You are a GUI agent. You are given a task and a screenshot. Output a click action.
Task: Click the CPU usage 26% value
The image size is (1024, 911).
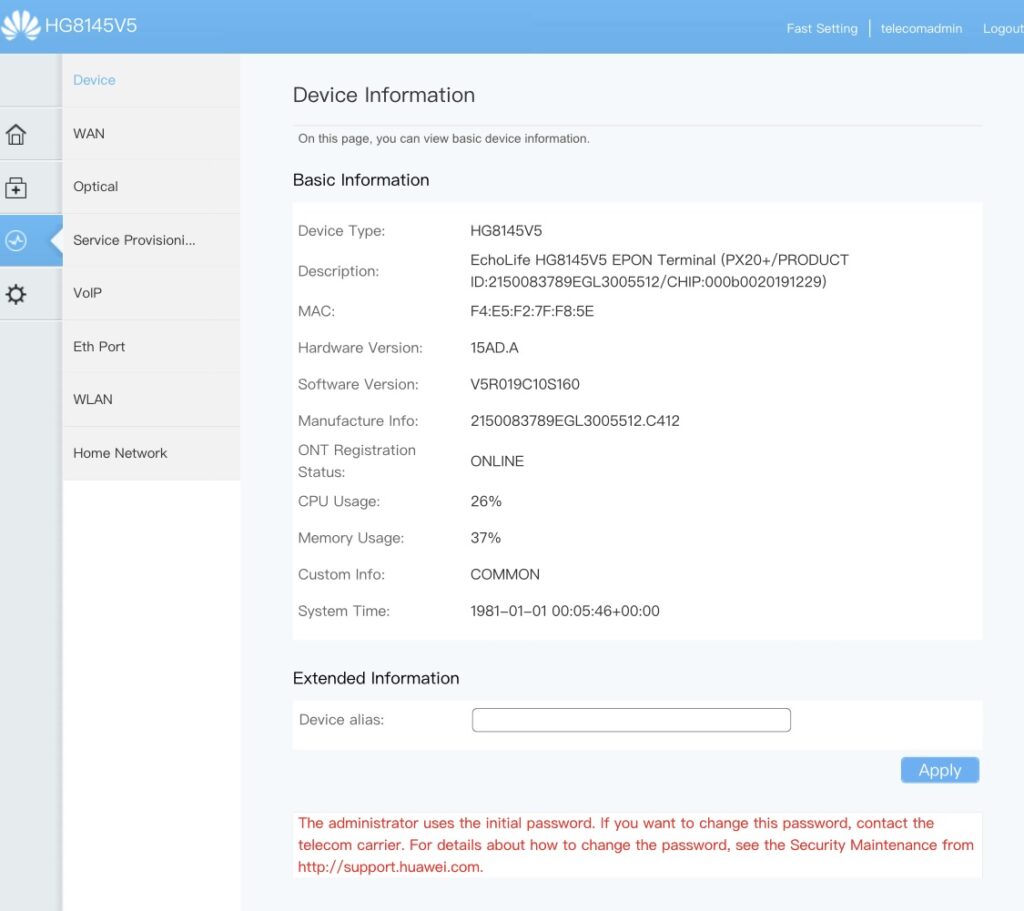coord(486,501)
